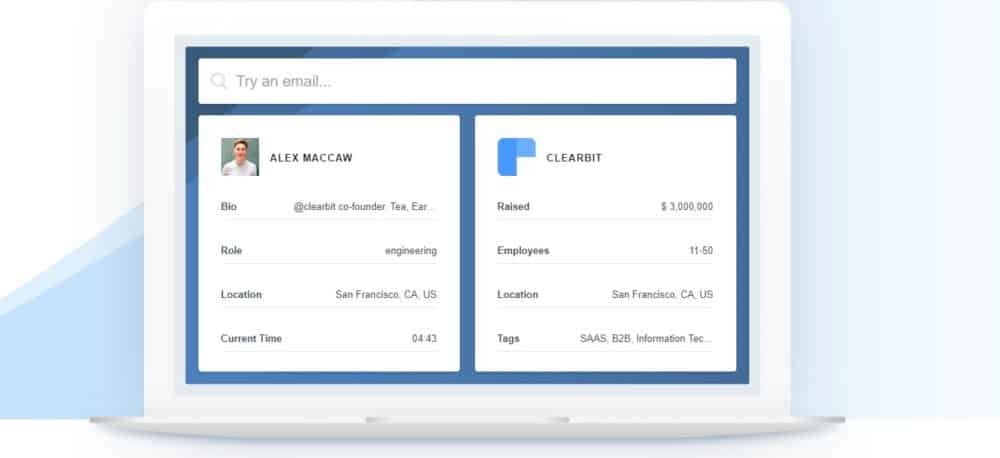Click the Location label in the Clearbit card
The width and height of the screenshot is (1000, 458).
[x=517, y=295]
